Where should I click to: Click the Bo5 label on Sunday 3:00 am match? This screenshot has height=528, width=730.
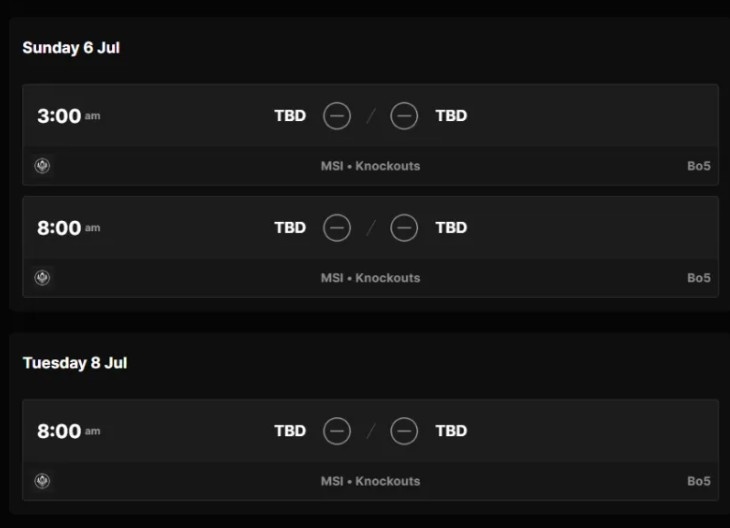pyautogui.click(x=698, y=166)
